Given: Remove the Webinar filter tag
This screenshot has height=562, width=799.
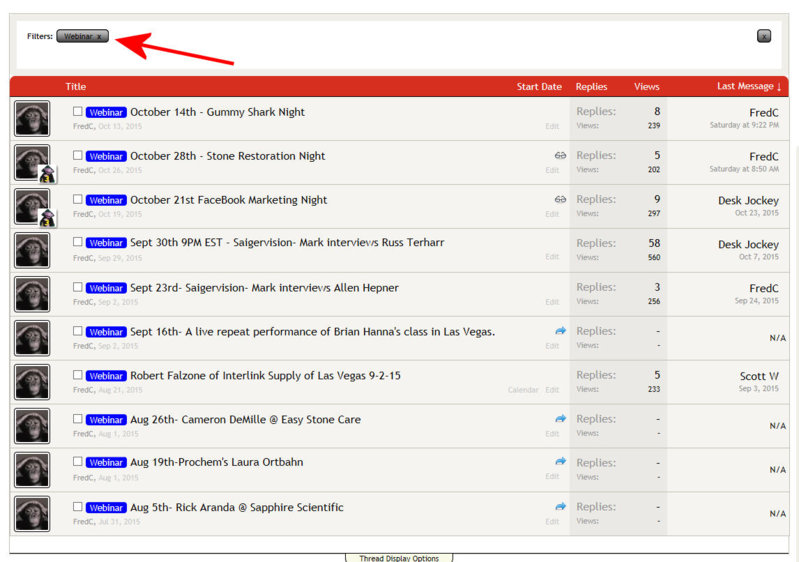Looking at the screenshot, I should (x=99, y=36).
